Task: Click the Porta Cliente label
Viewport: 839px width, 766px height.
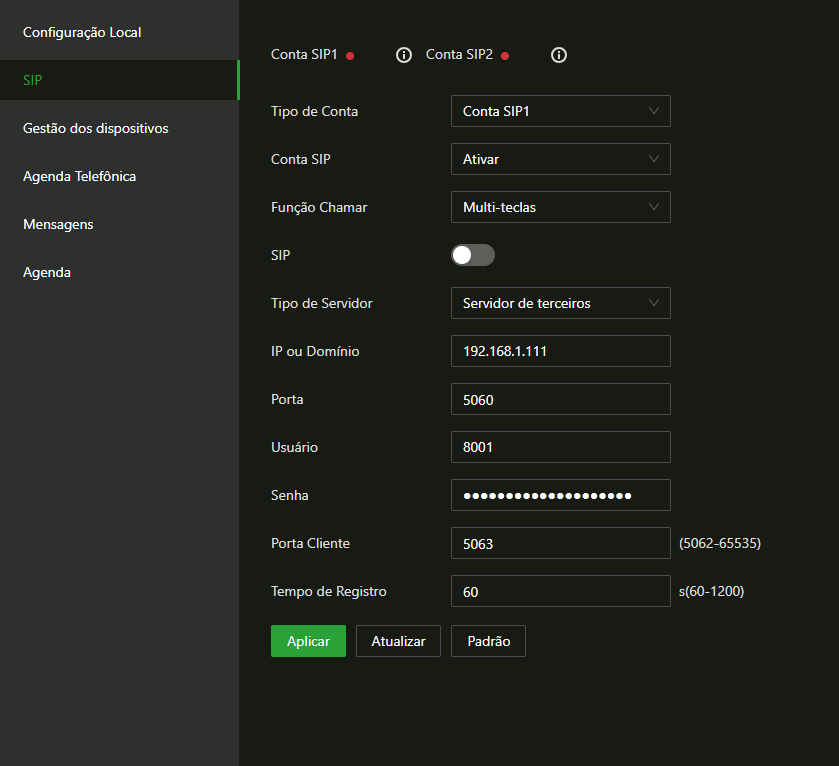Action: (x=310, y=543)
